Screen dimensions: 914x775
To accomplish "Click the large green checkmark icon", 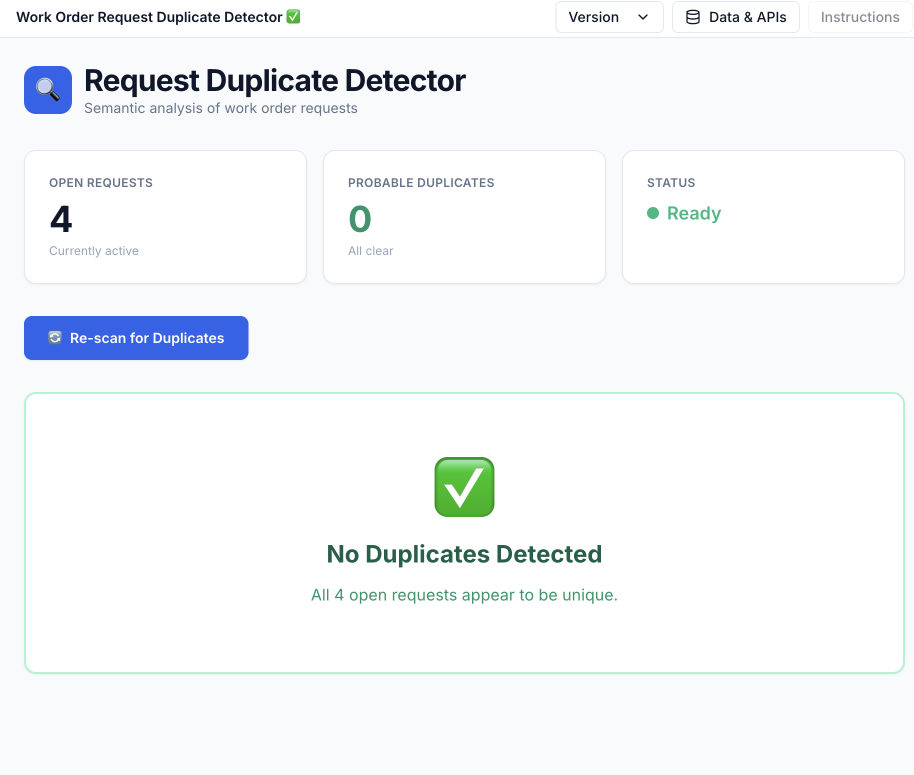I will pos(464,487).
